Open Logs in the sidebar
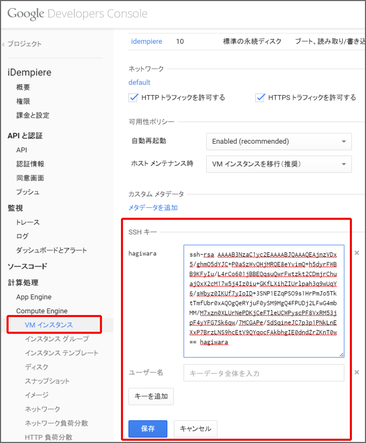Image resolution: width=366 pixels, height=443 pixels. 22,236
